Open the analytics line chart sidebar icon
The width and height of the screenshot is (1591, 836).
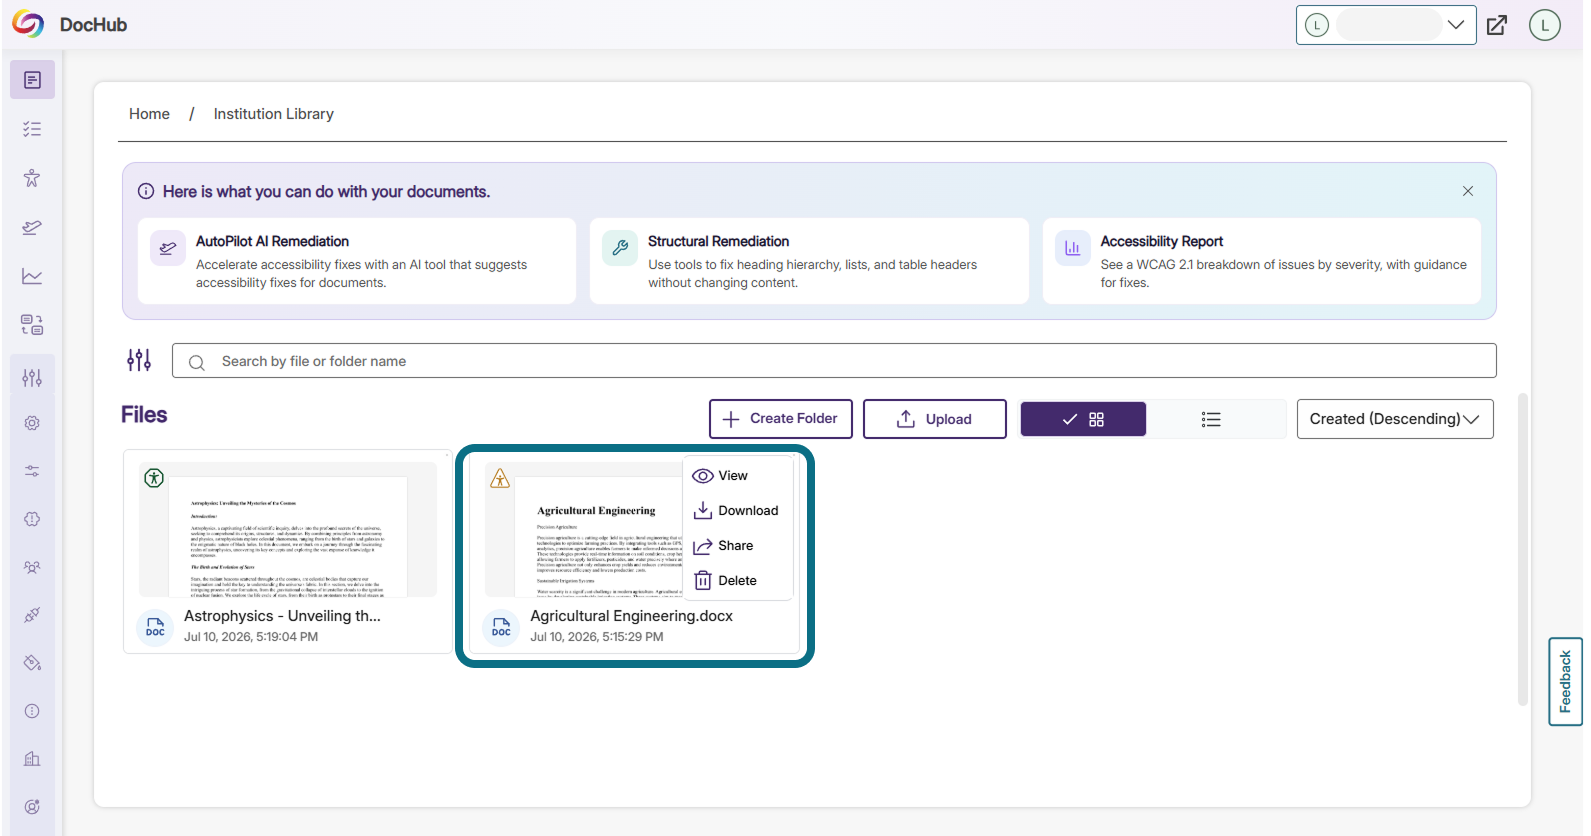pyautogui.click(x=32, y=276)
